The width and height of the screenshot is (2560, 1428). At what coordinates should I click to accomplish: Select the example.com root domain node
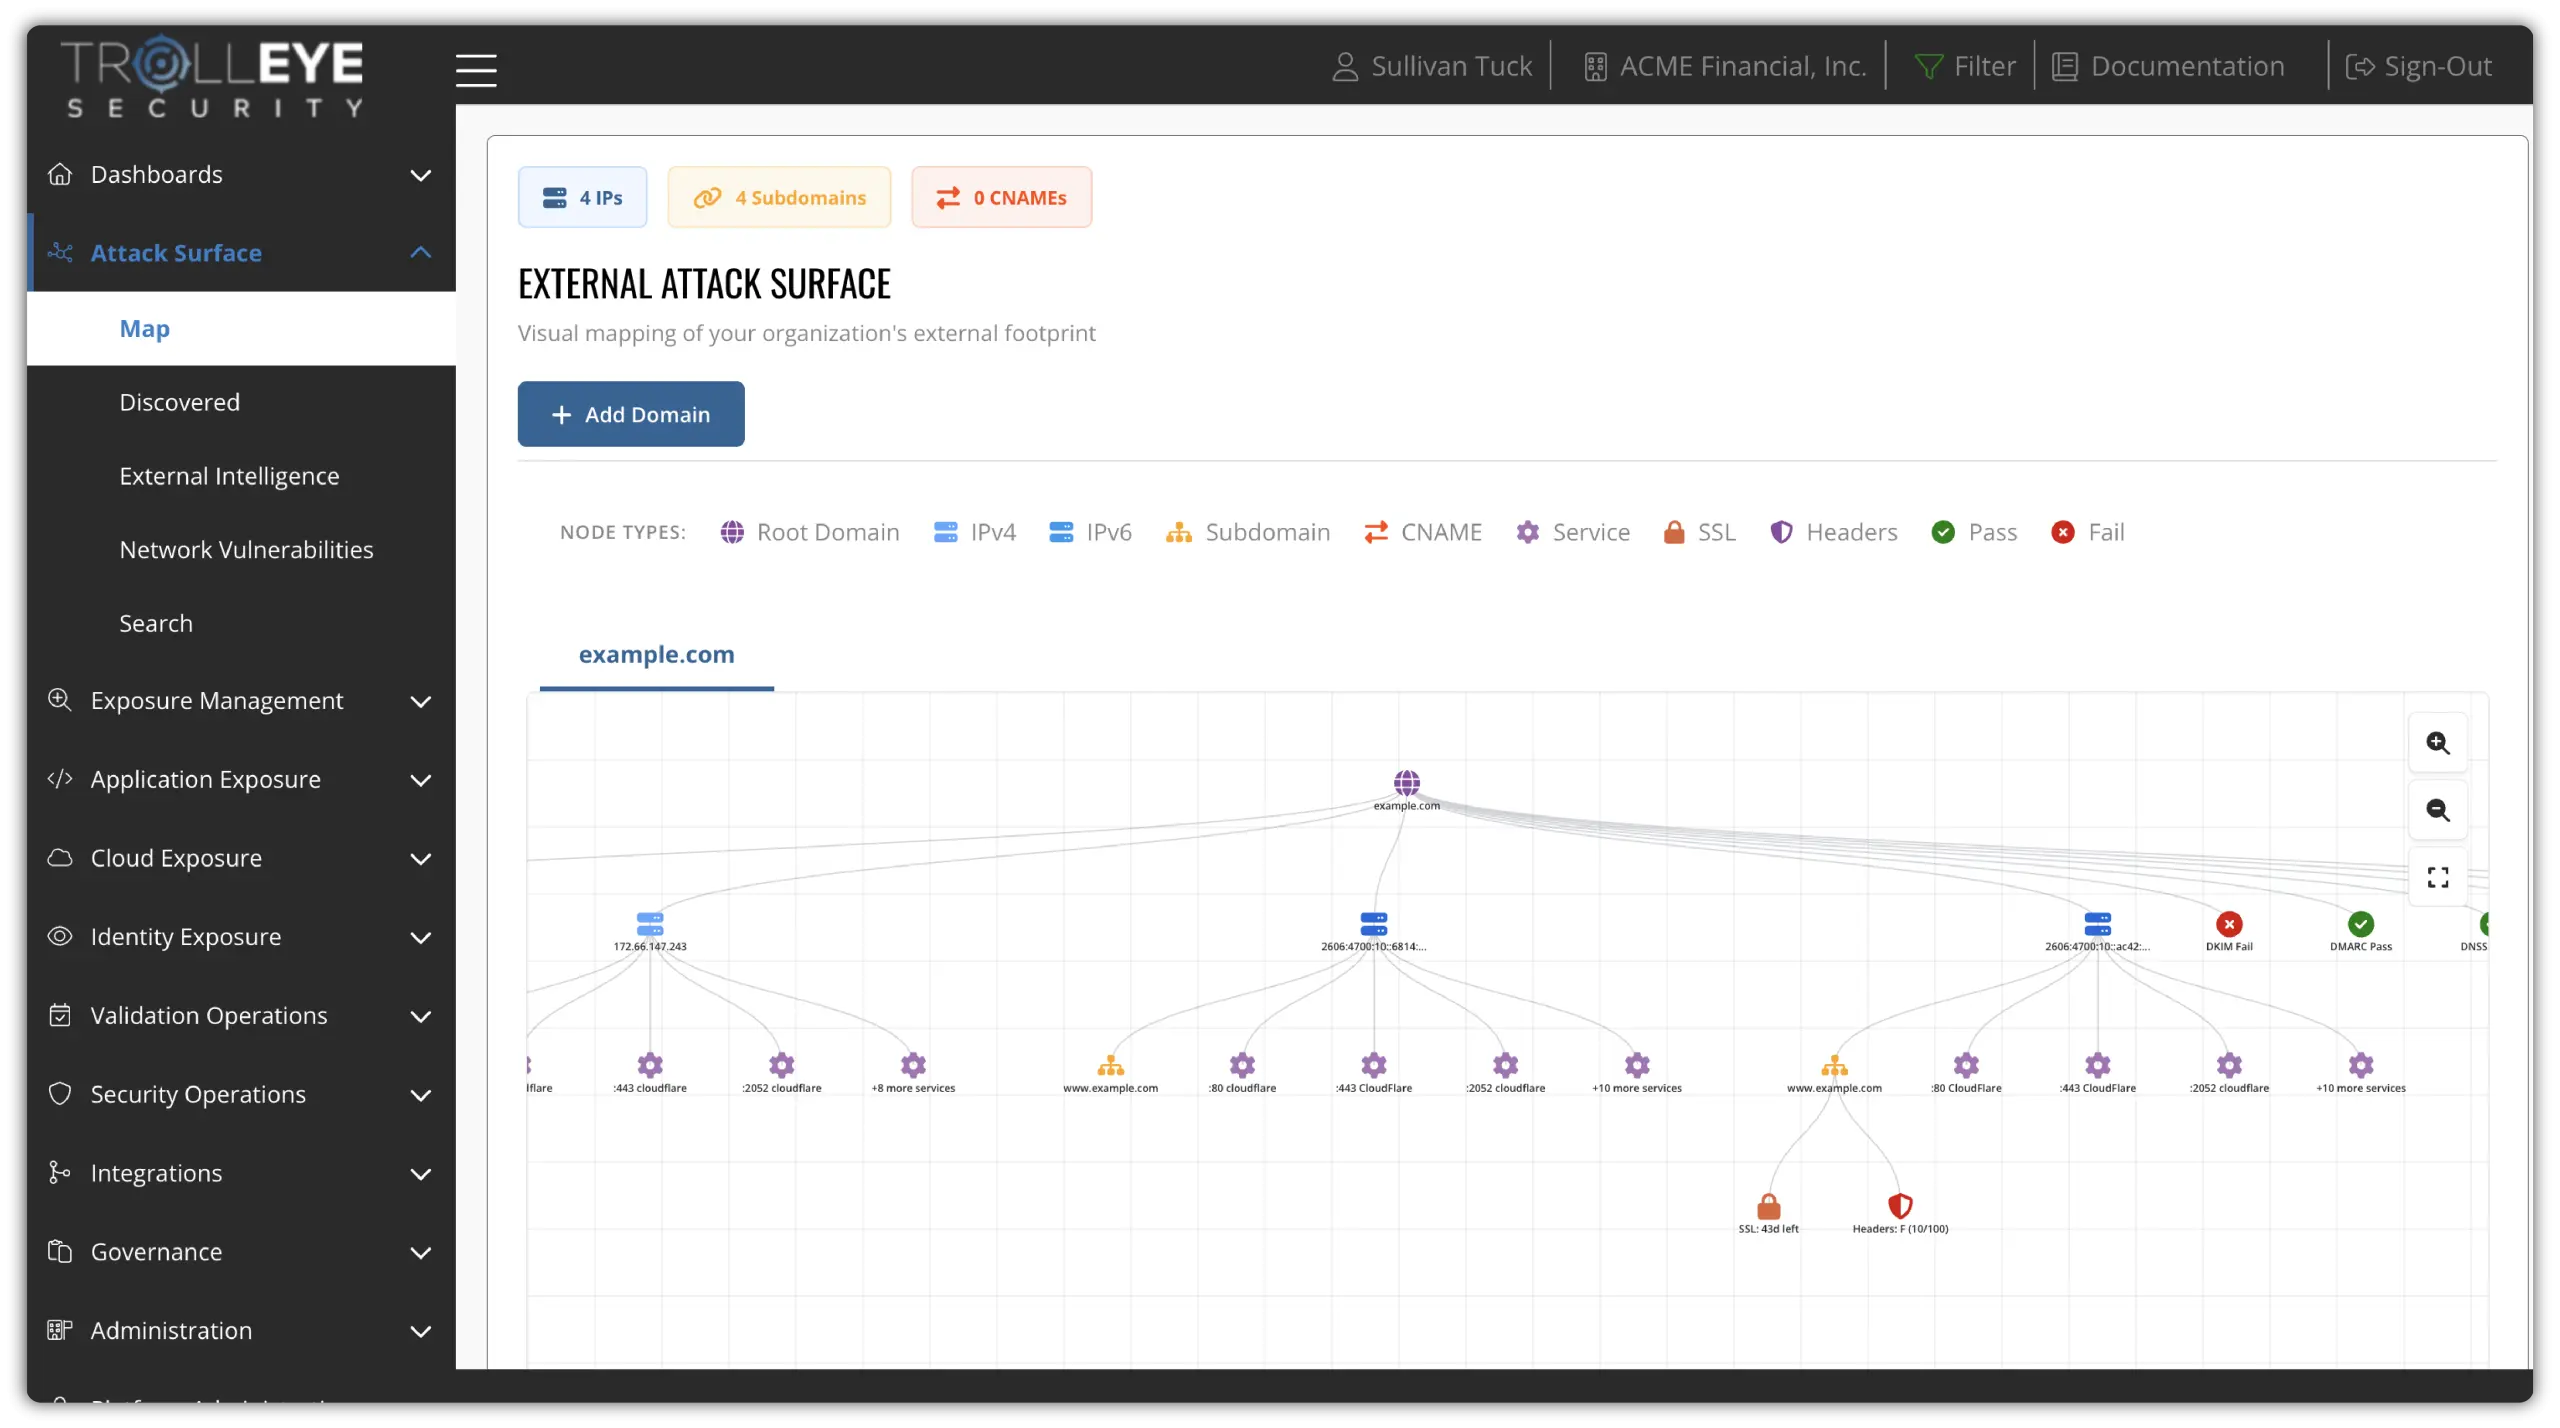click(1406, 782)
